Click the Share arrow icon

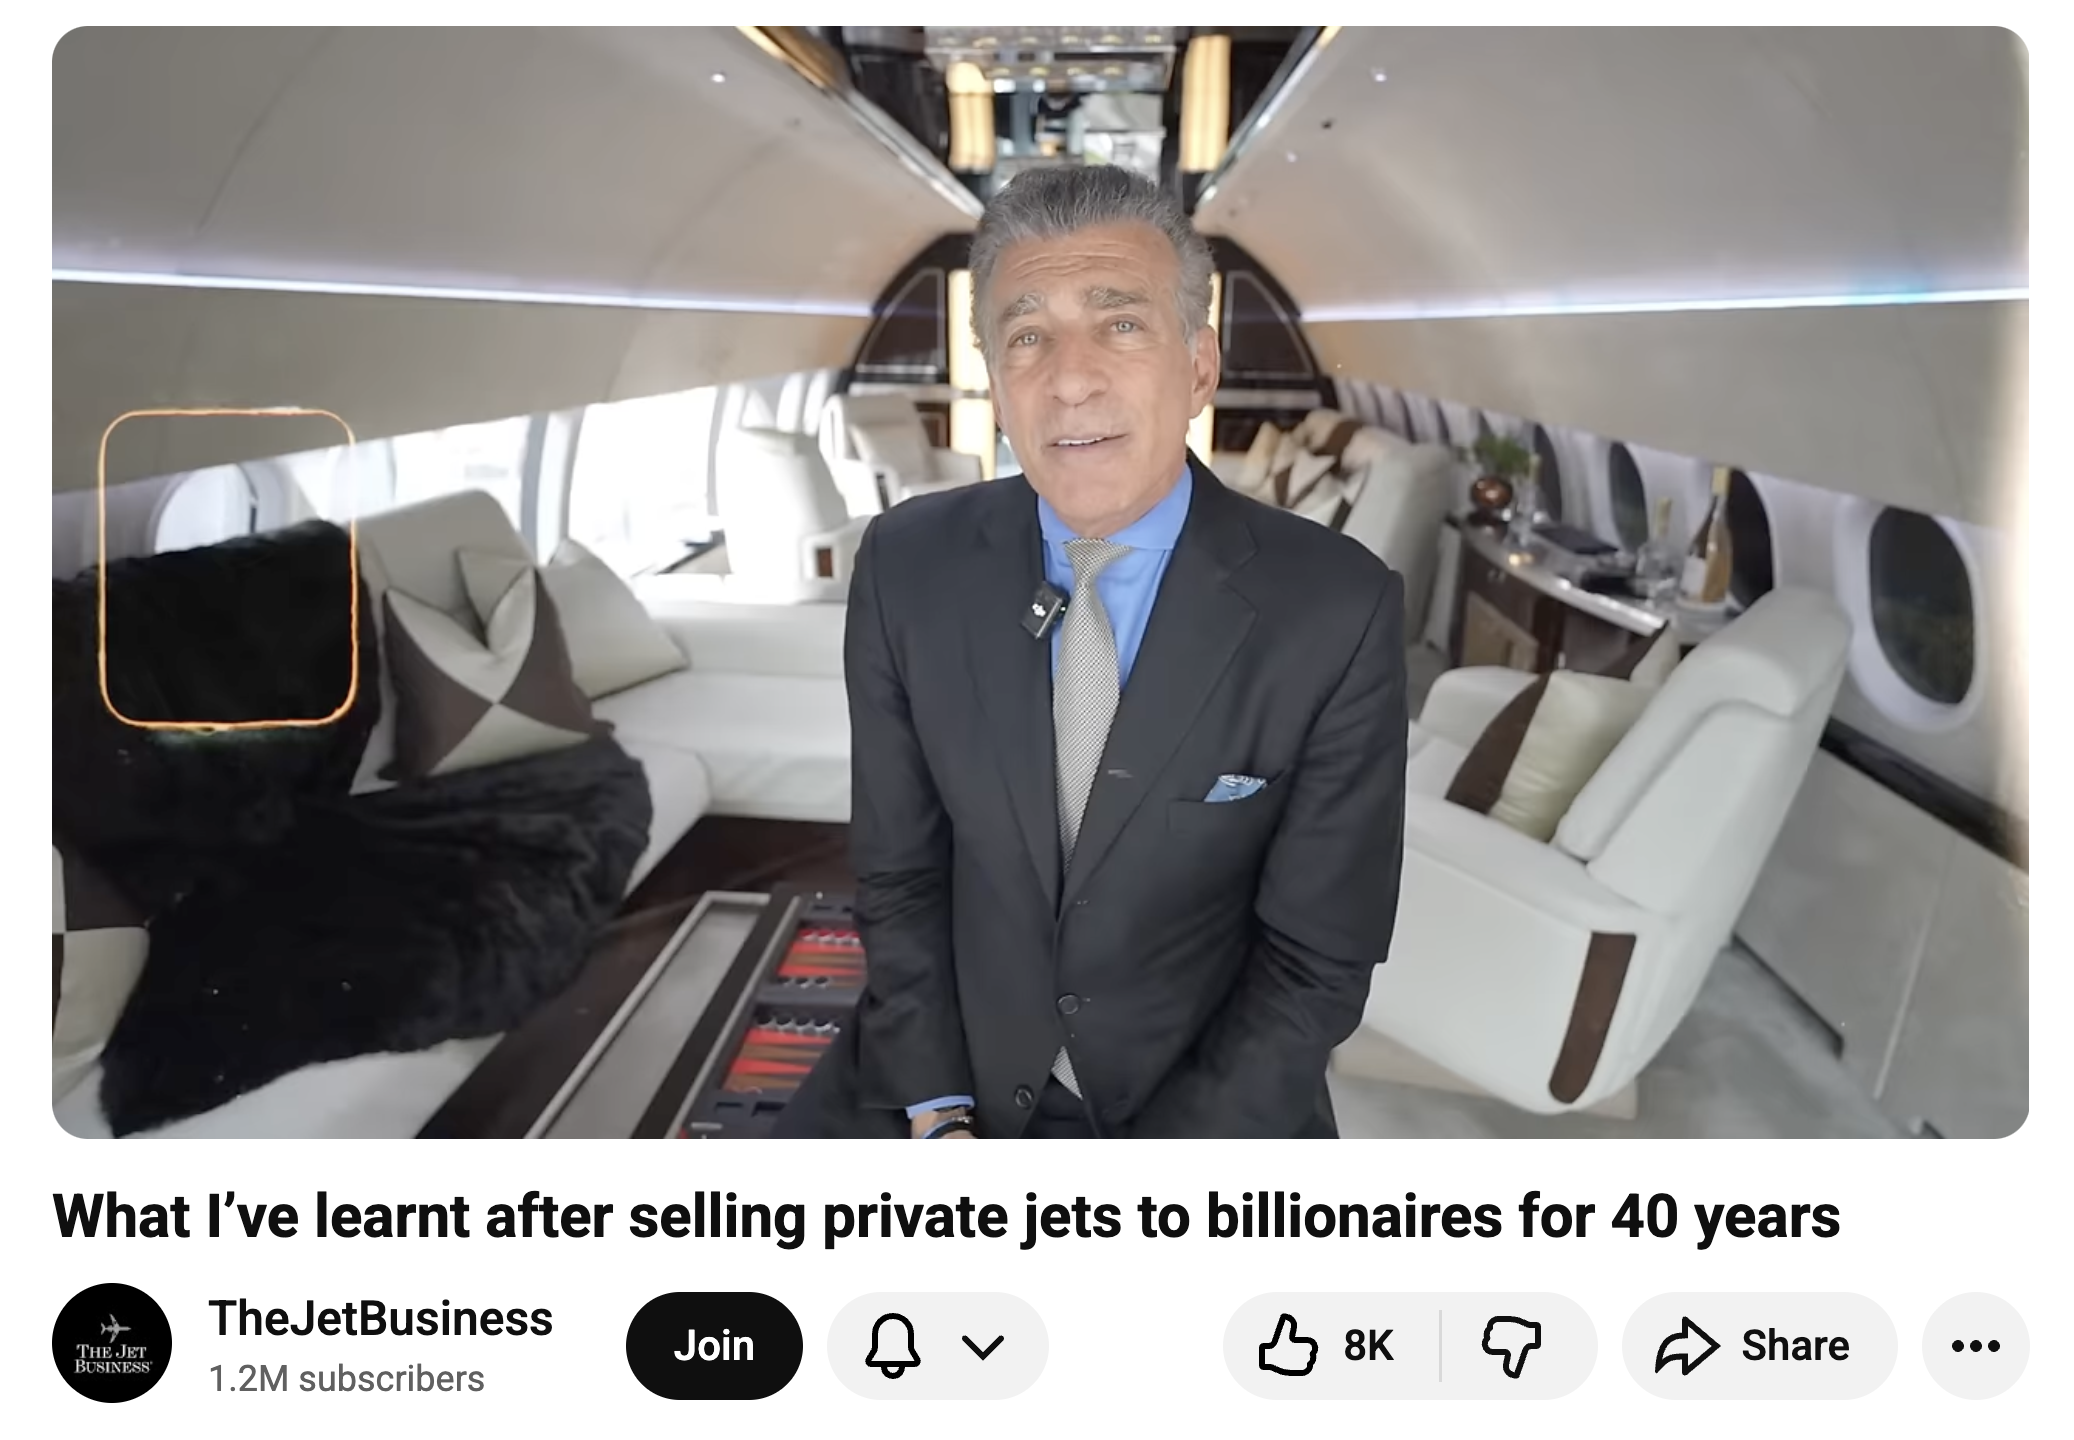(x=1687, y=1346)
